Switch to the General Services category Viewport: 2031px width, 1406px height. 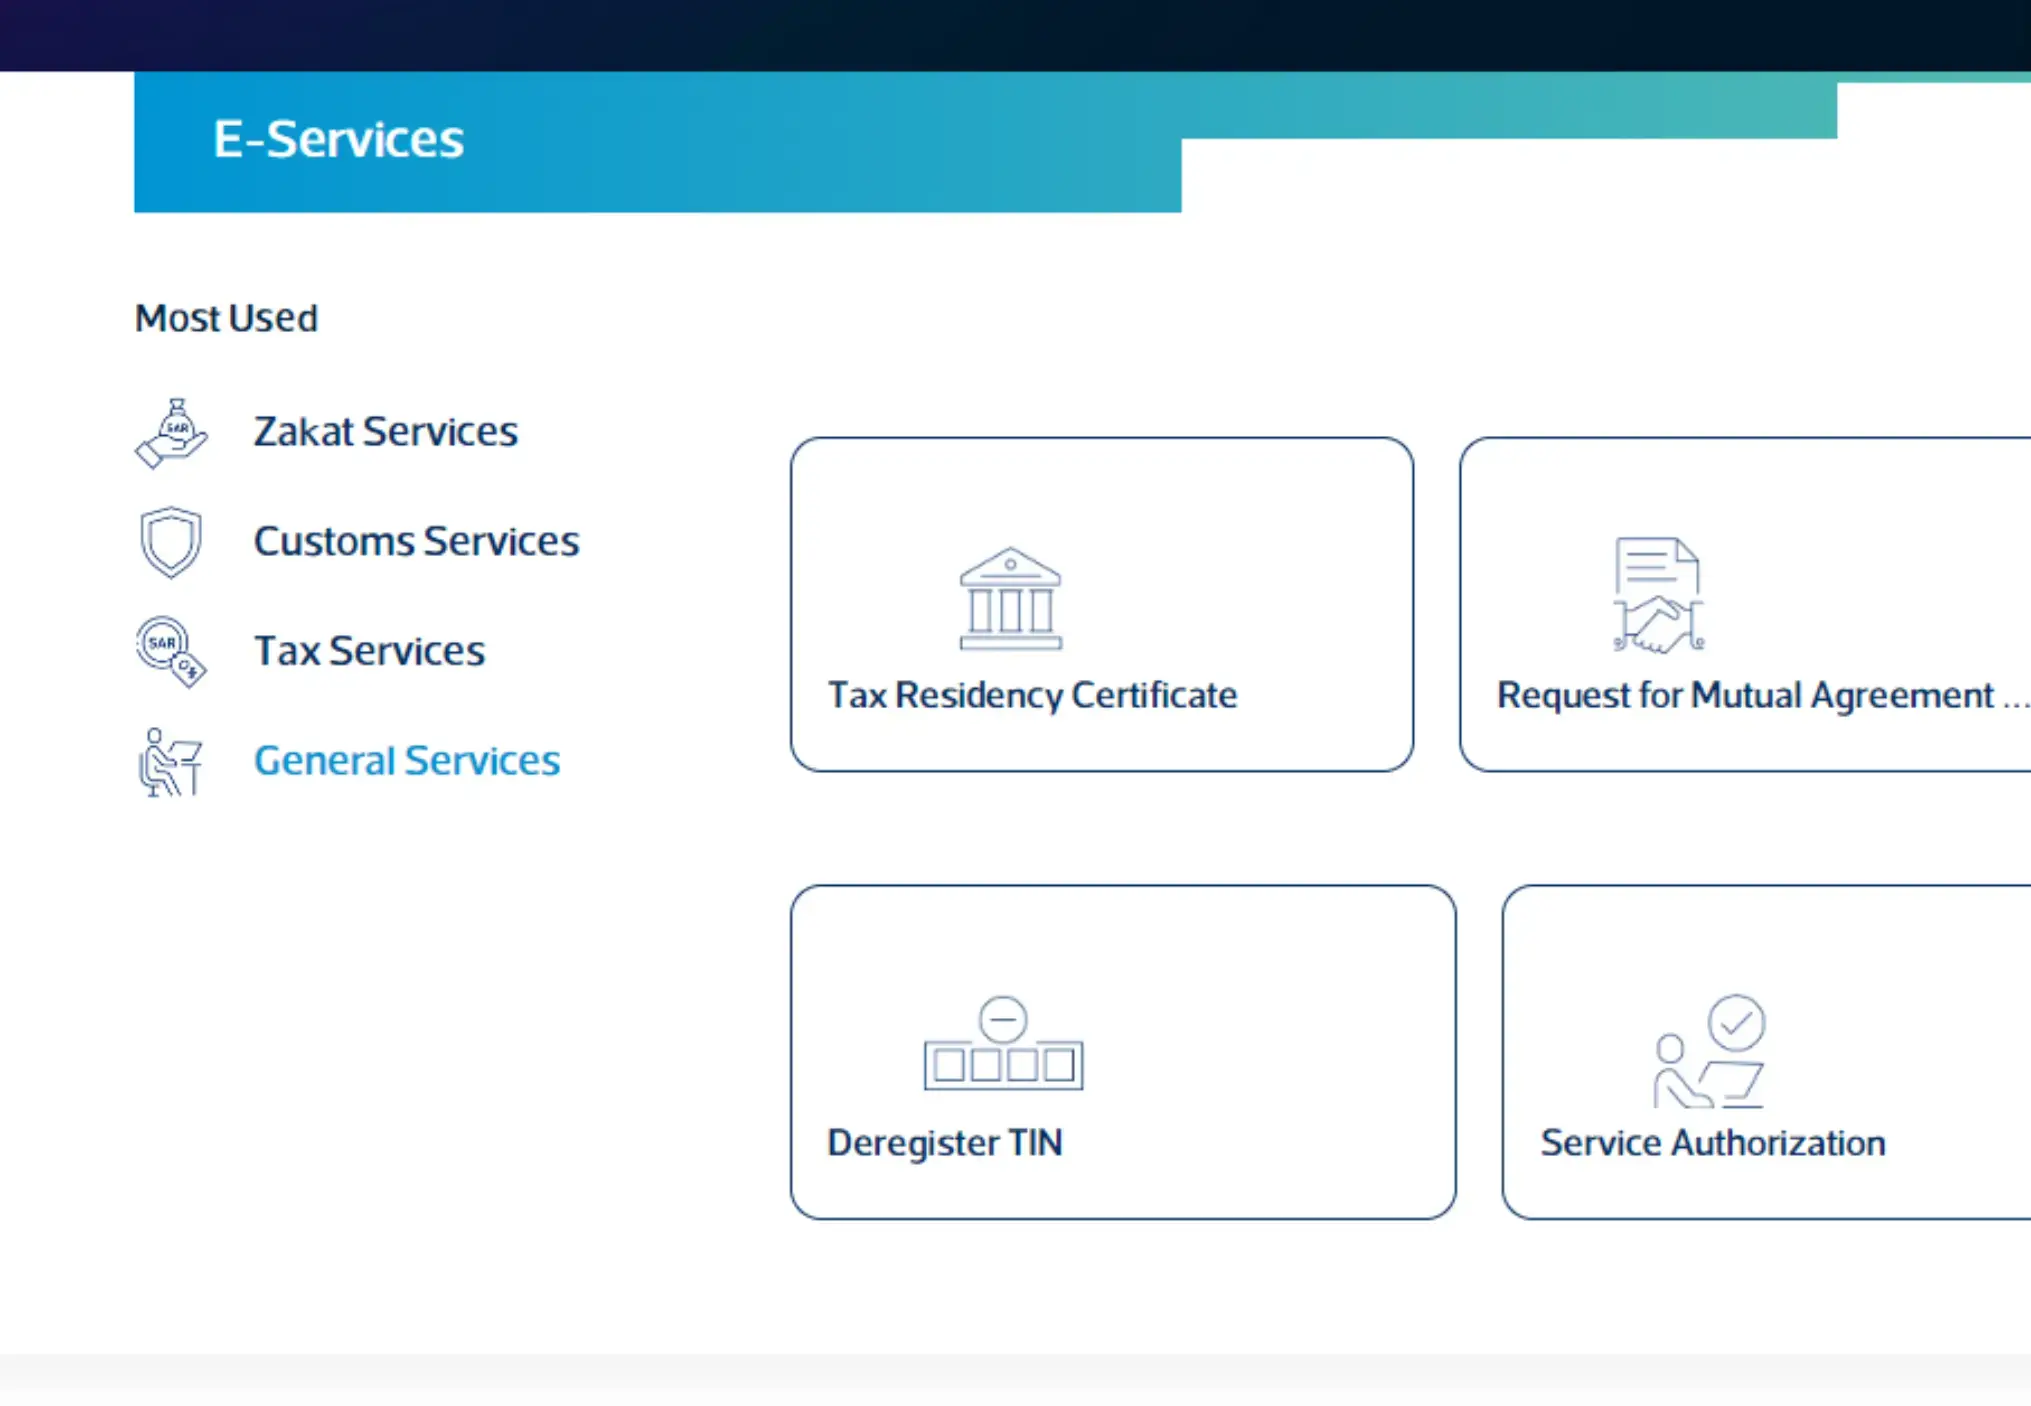[406, 761]
